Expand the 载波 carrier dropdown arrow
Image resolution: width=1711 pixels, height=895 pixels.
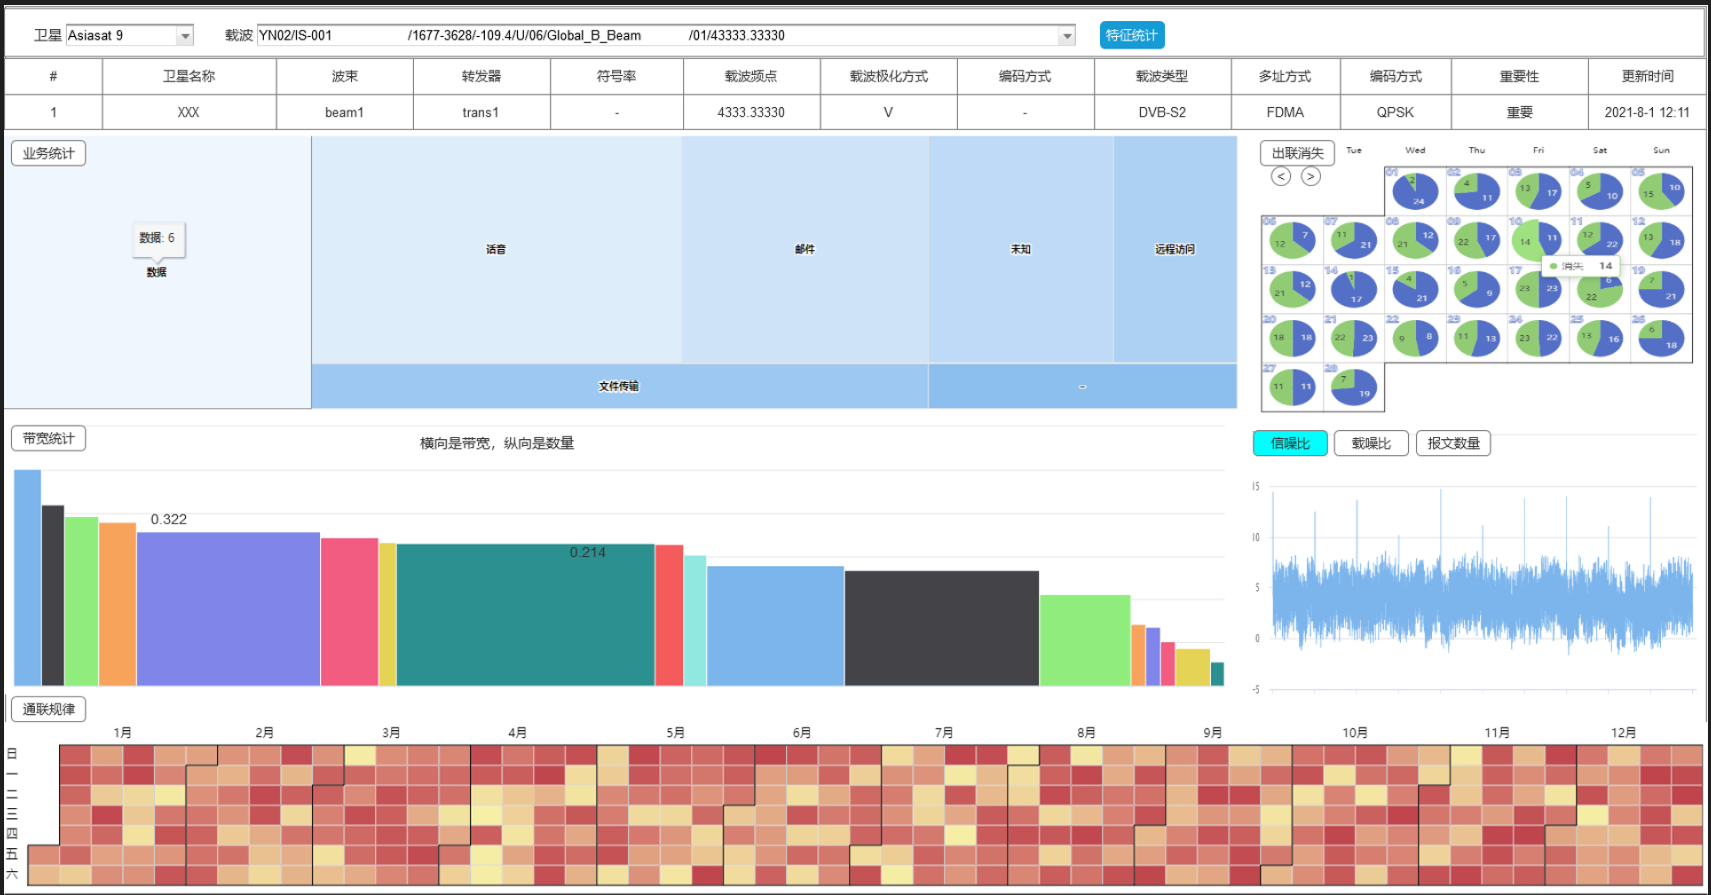(1067, 36)
